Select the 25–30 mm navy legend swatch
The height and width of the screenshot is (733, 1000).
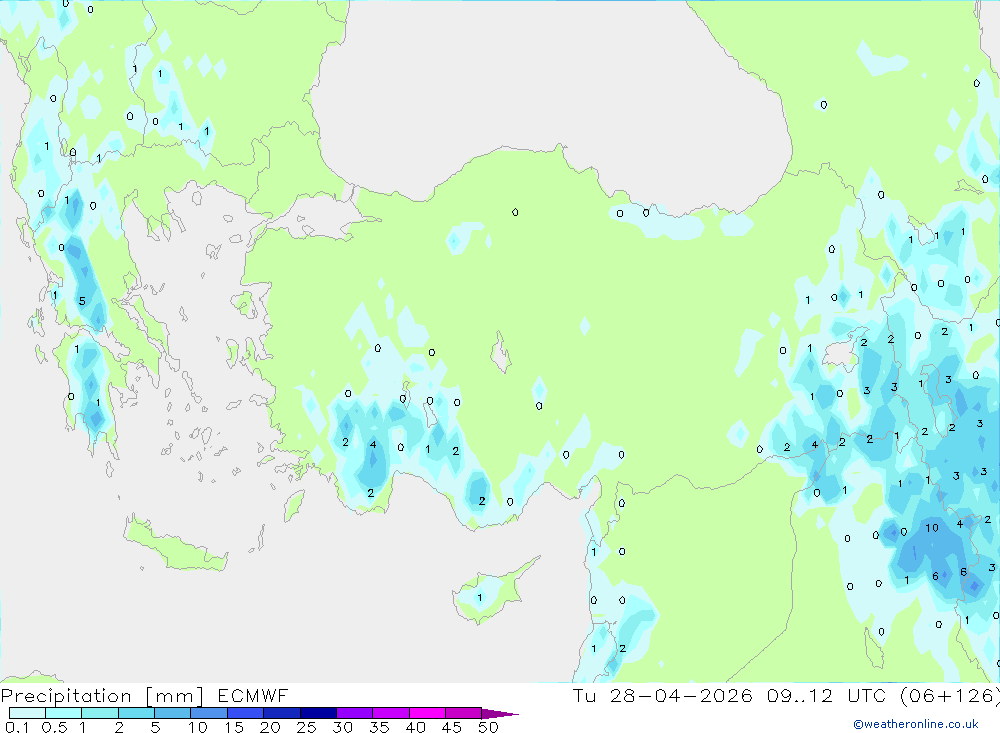318,713
